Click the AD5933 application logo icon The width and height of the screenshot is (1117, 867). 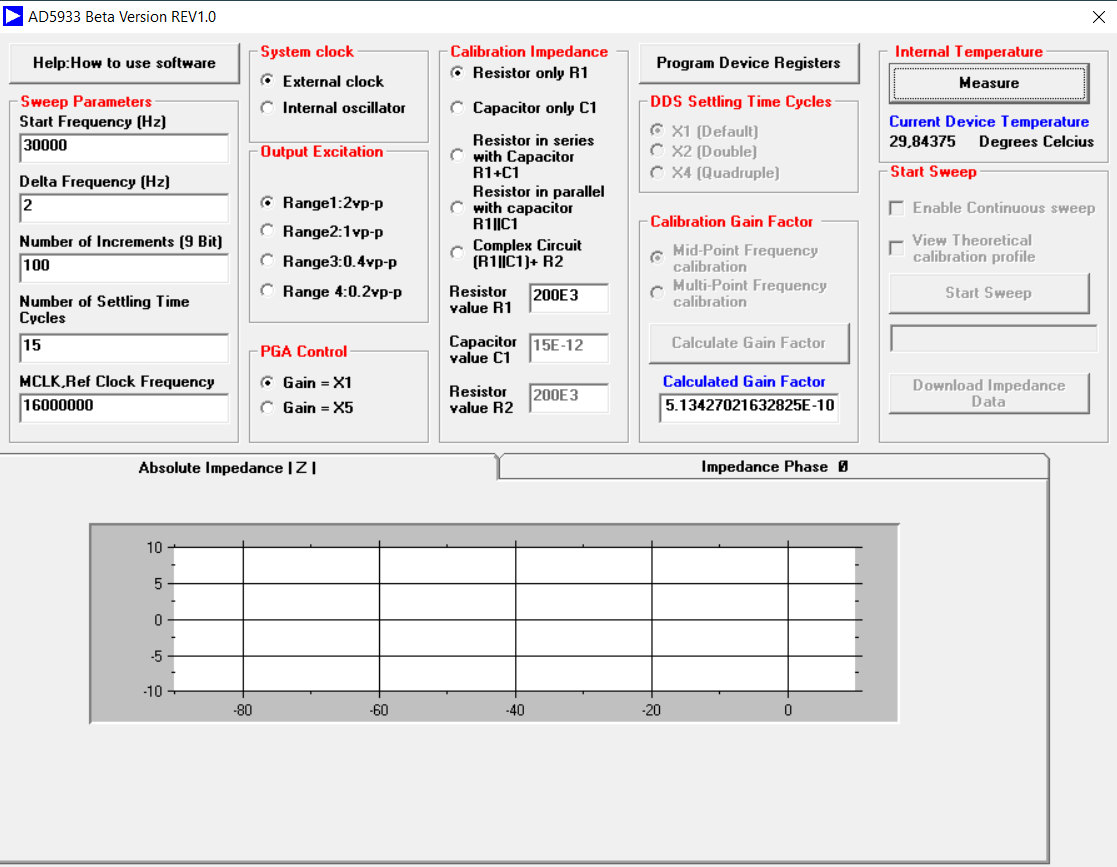click(13, 16)
